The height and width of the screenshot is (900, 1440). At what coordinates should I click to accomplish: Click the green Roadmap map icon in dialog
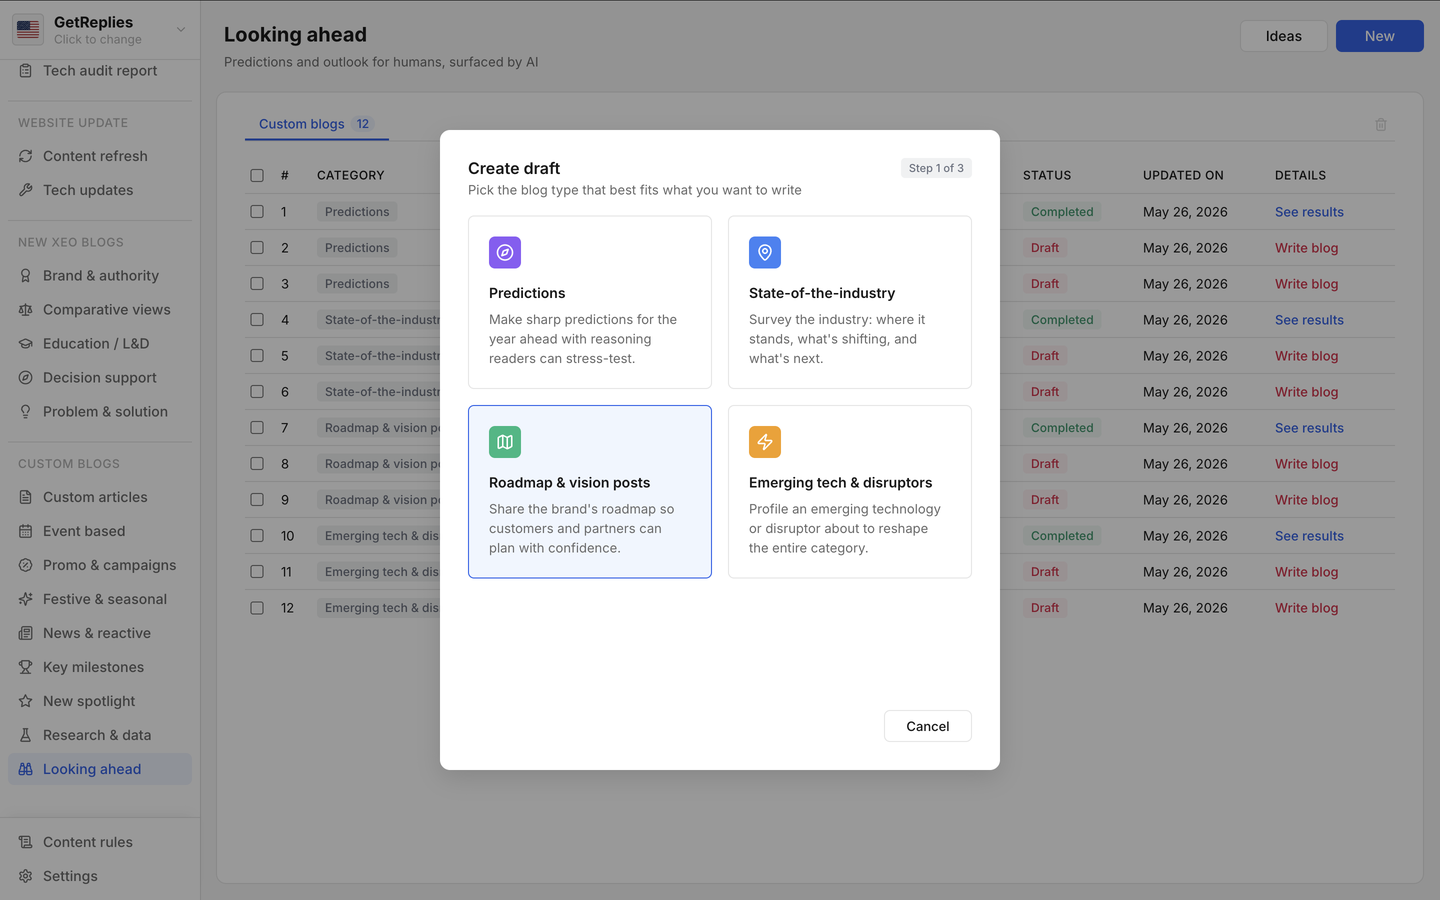click(x=505, y=442)
